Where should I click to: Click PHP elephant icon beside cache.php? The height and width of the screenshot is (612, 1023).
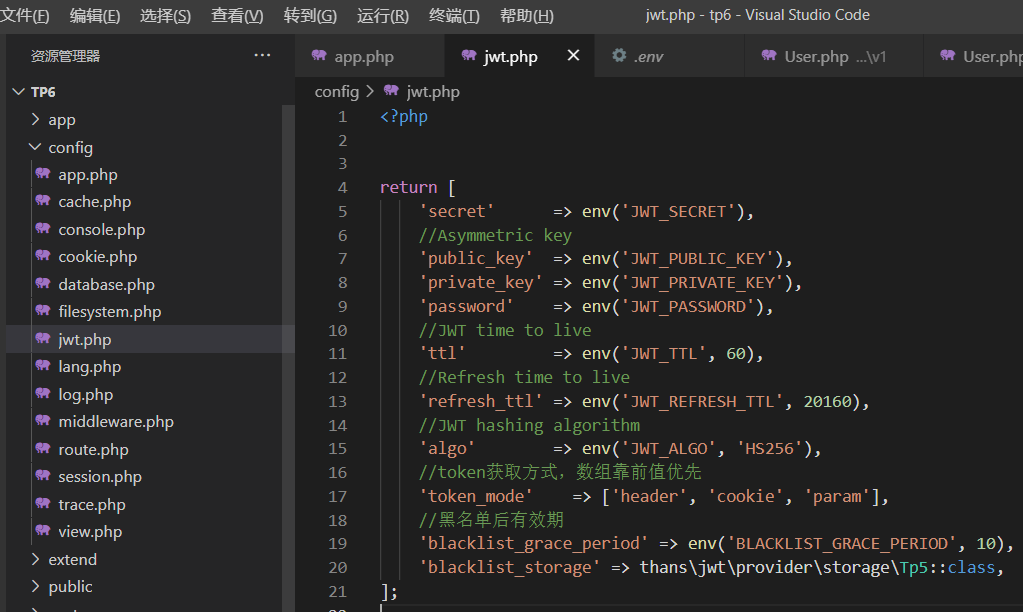[43, 201]
